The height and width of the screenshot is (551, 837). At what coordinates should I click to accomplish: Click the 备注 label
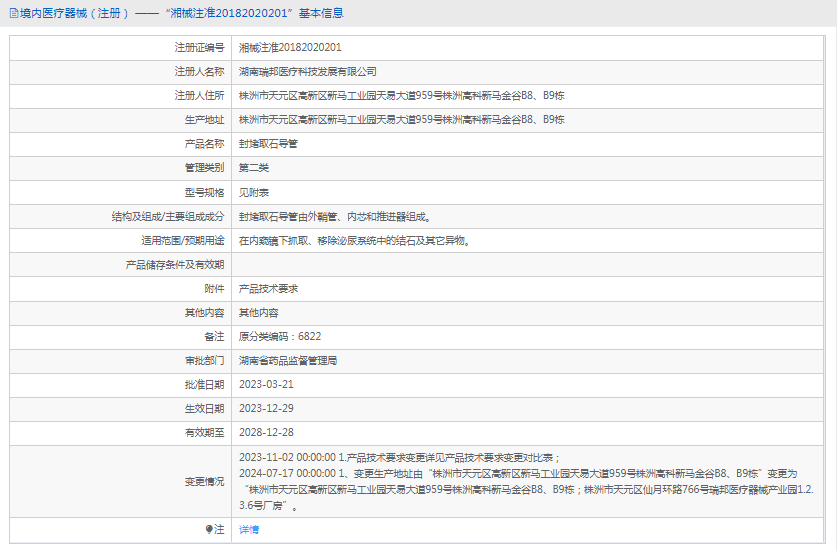[214, 336]
